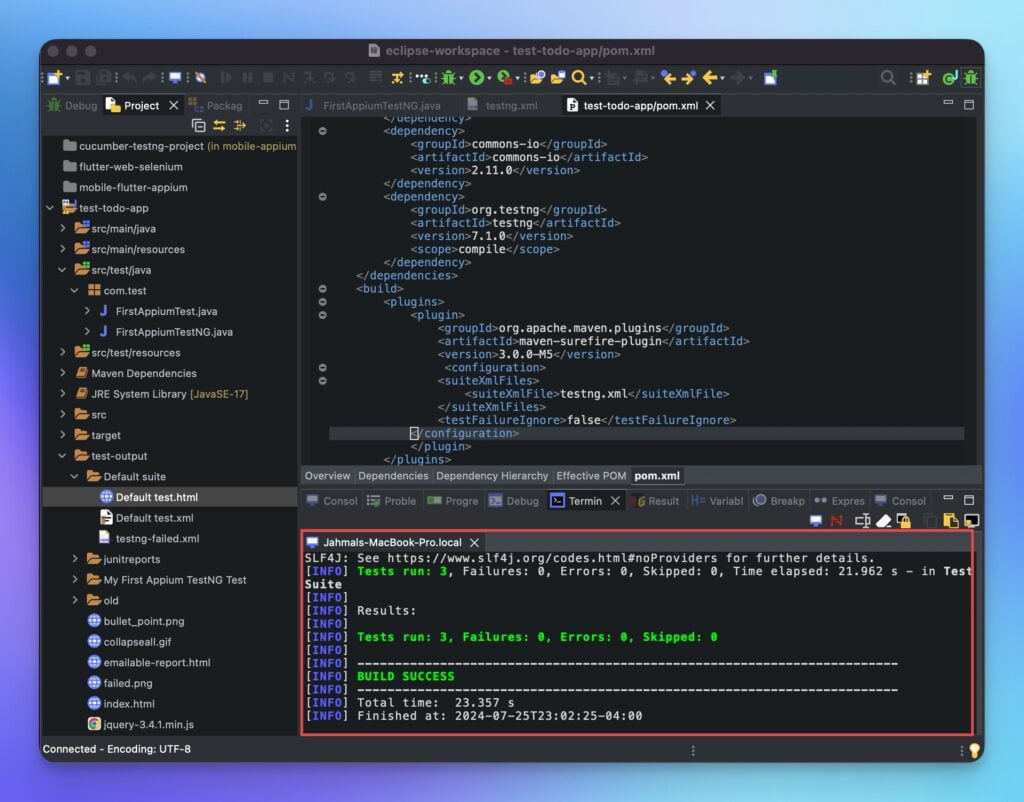Fold the <suiteXmlFiles> element in gutter

(323, 381)
